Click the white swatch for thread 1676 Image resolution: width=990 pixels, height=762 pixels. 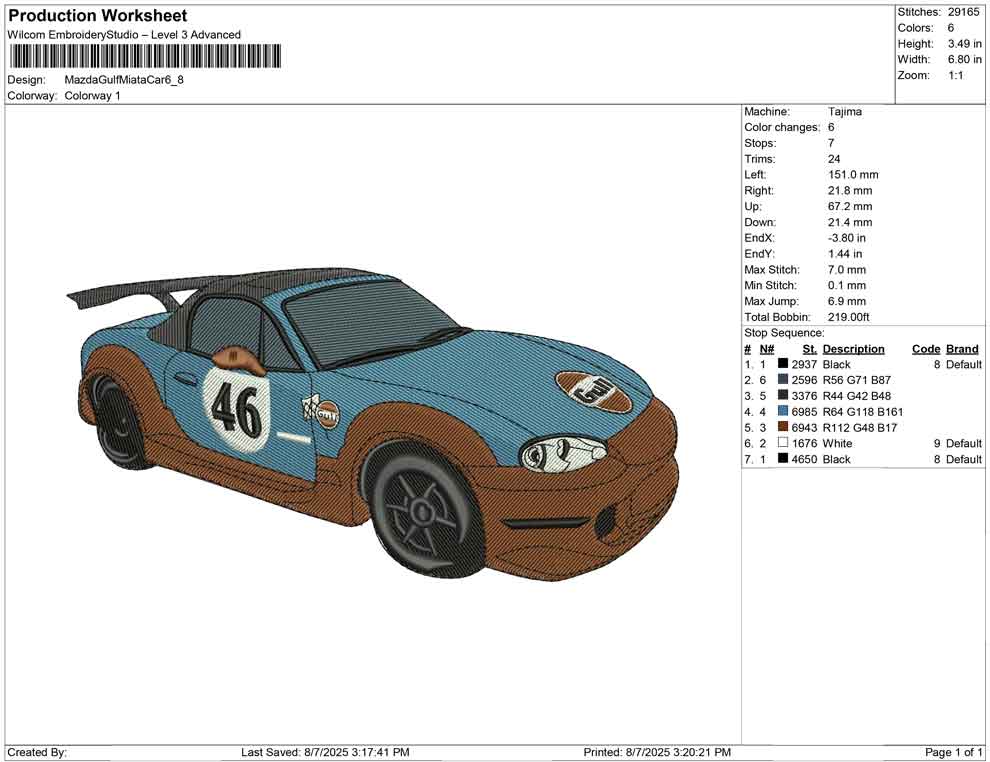pos(783,443)
